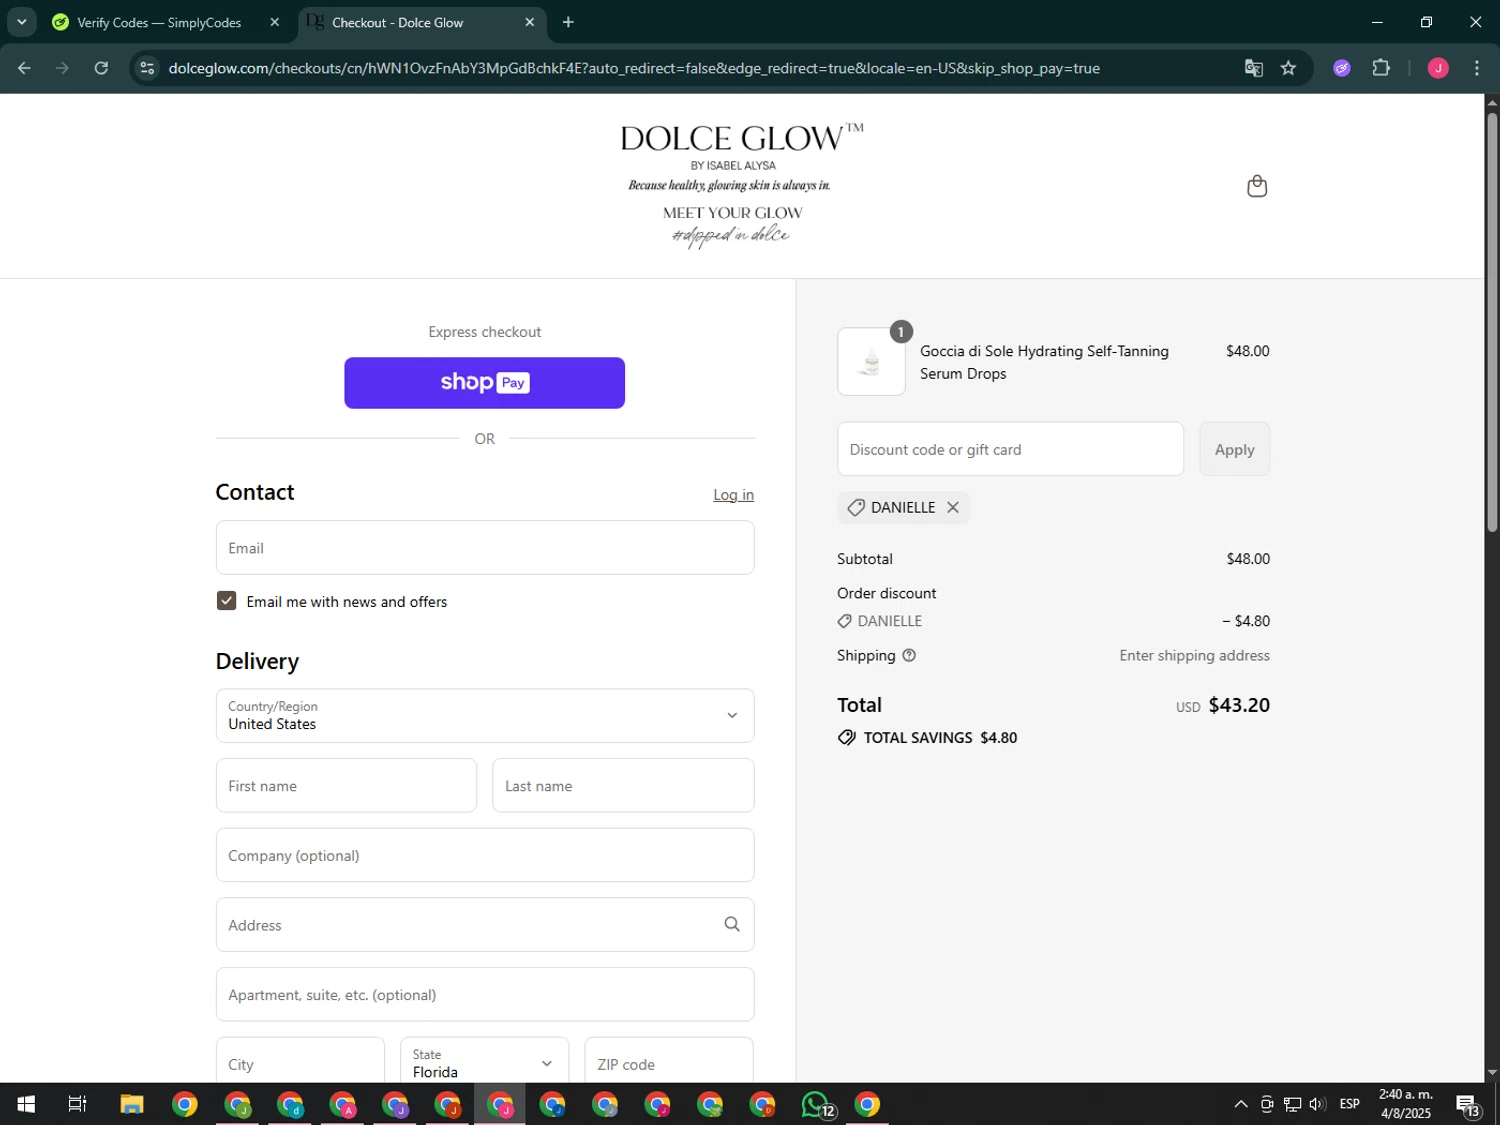Screen dimensions: 1500x1125
Task: Click the Company (optional) field
Action: (485, 855)
